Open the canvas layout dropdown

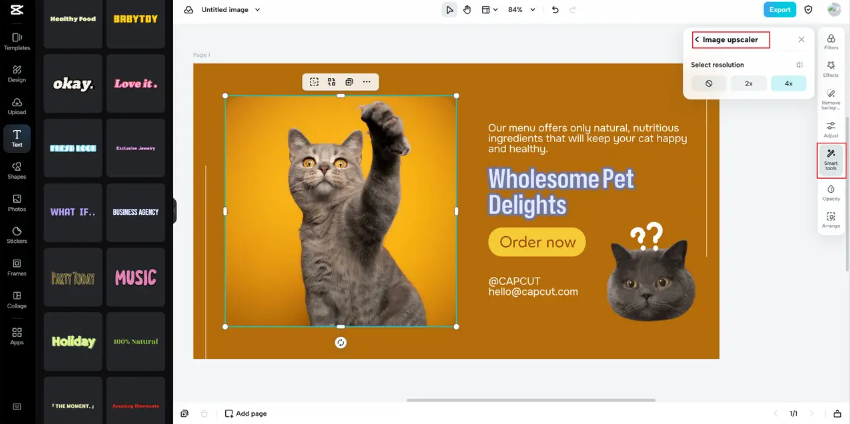[490, 10]
